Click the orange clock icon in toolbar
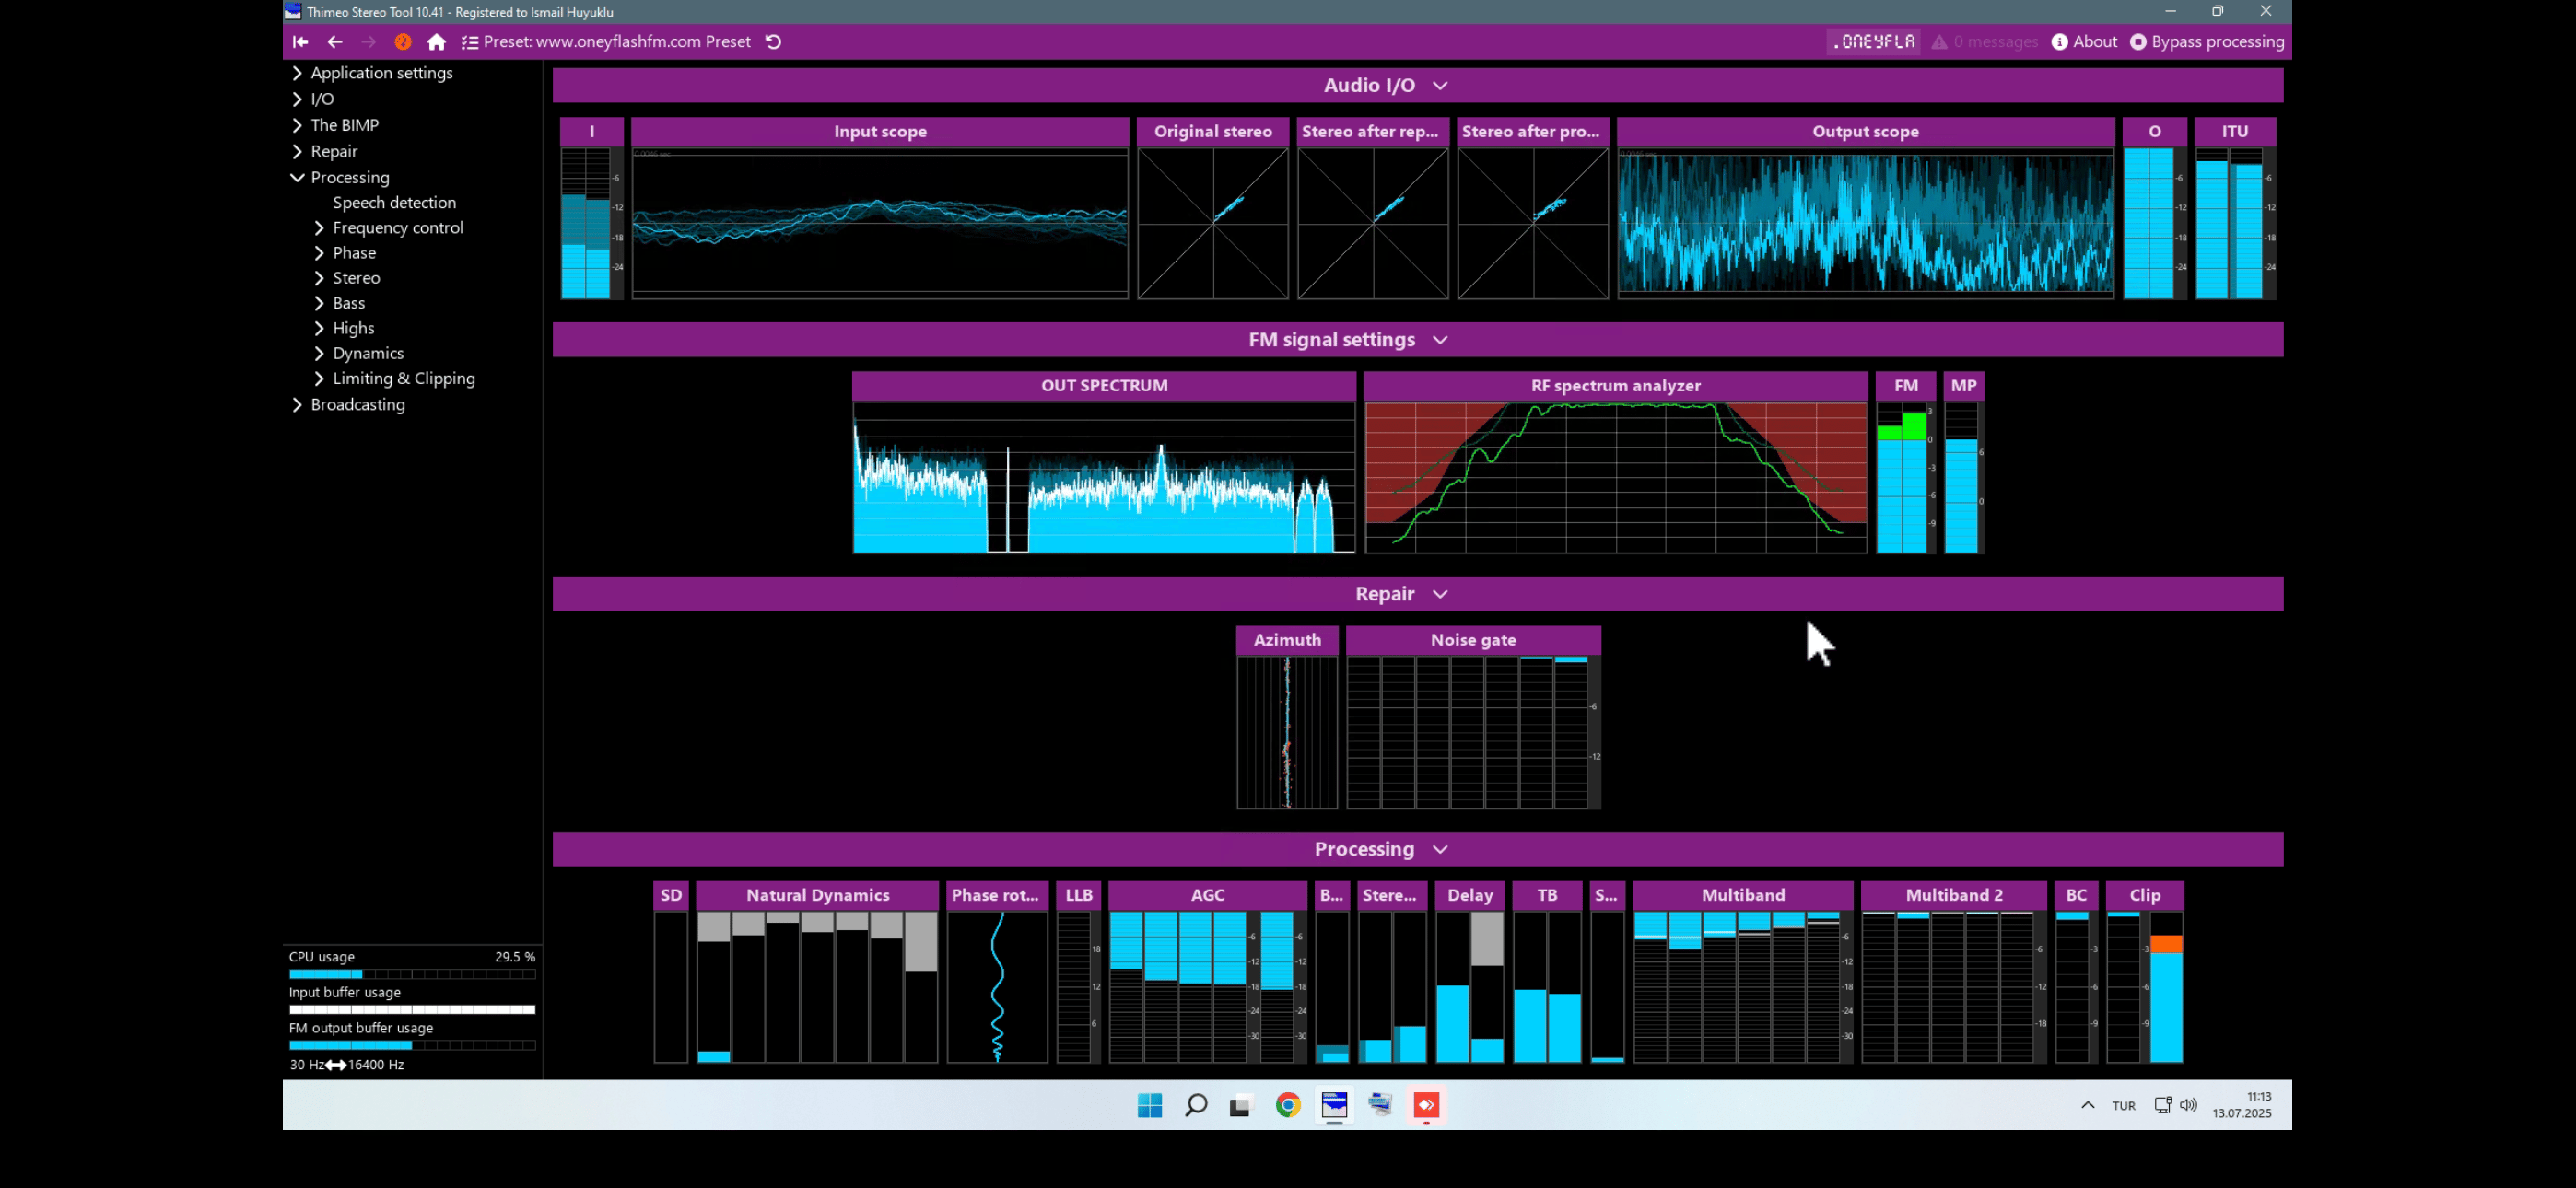 pyautogui.click(x=403, y=42)
